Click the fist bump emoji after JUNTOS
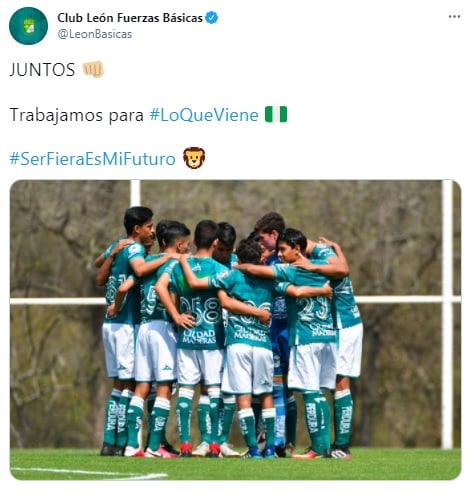The width and height of the screenshot is (474, 492). tap(93, 69)
